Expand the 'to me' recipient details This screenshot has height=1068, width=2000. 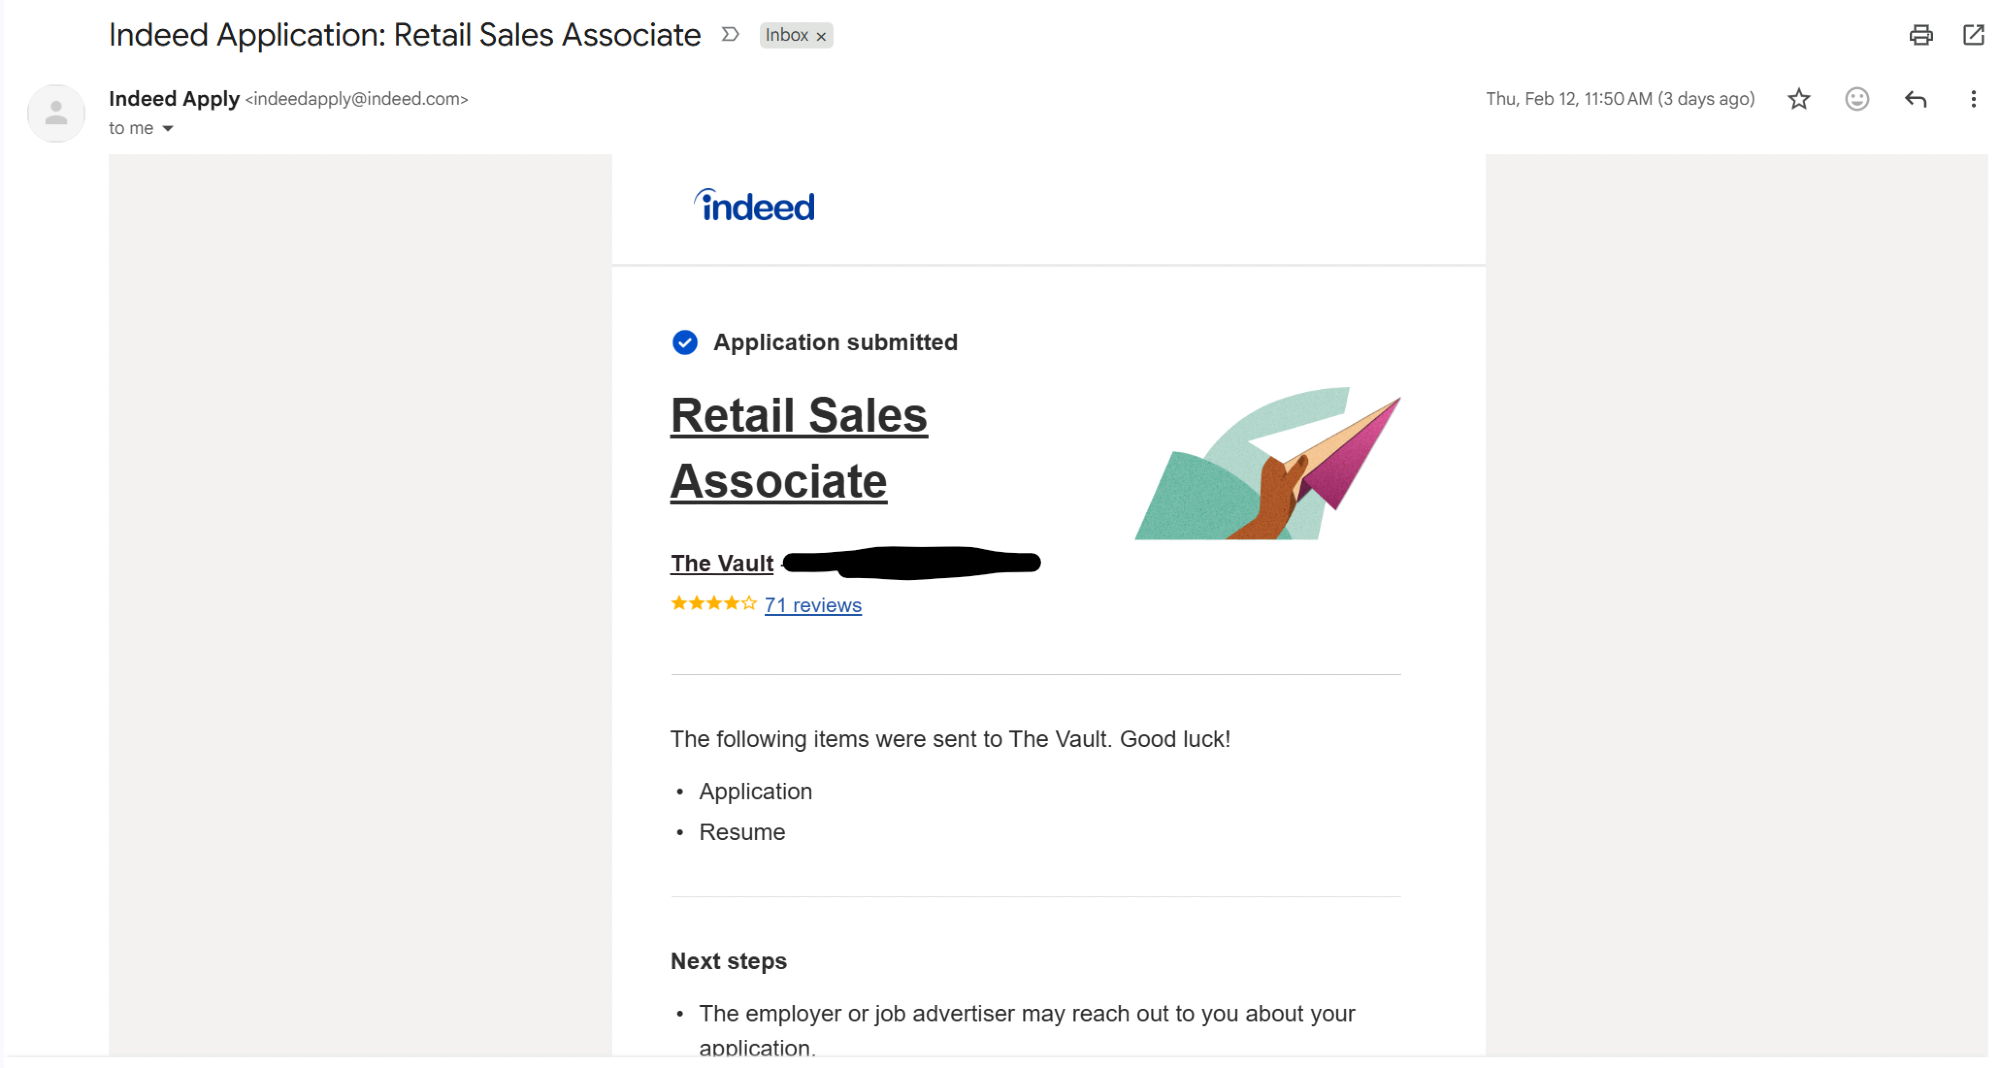tap(168, 129)
